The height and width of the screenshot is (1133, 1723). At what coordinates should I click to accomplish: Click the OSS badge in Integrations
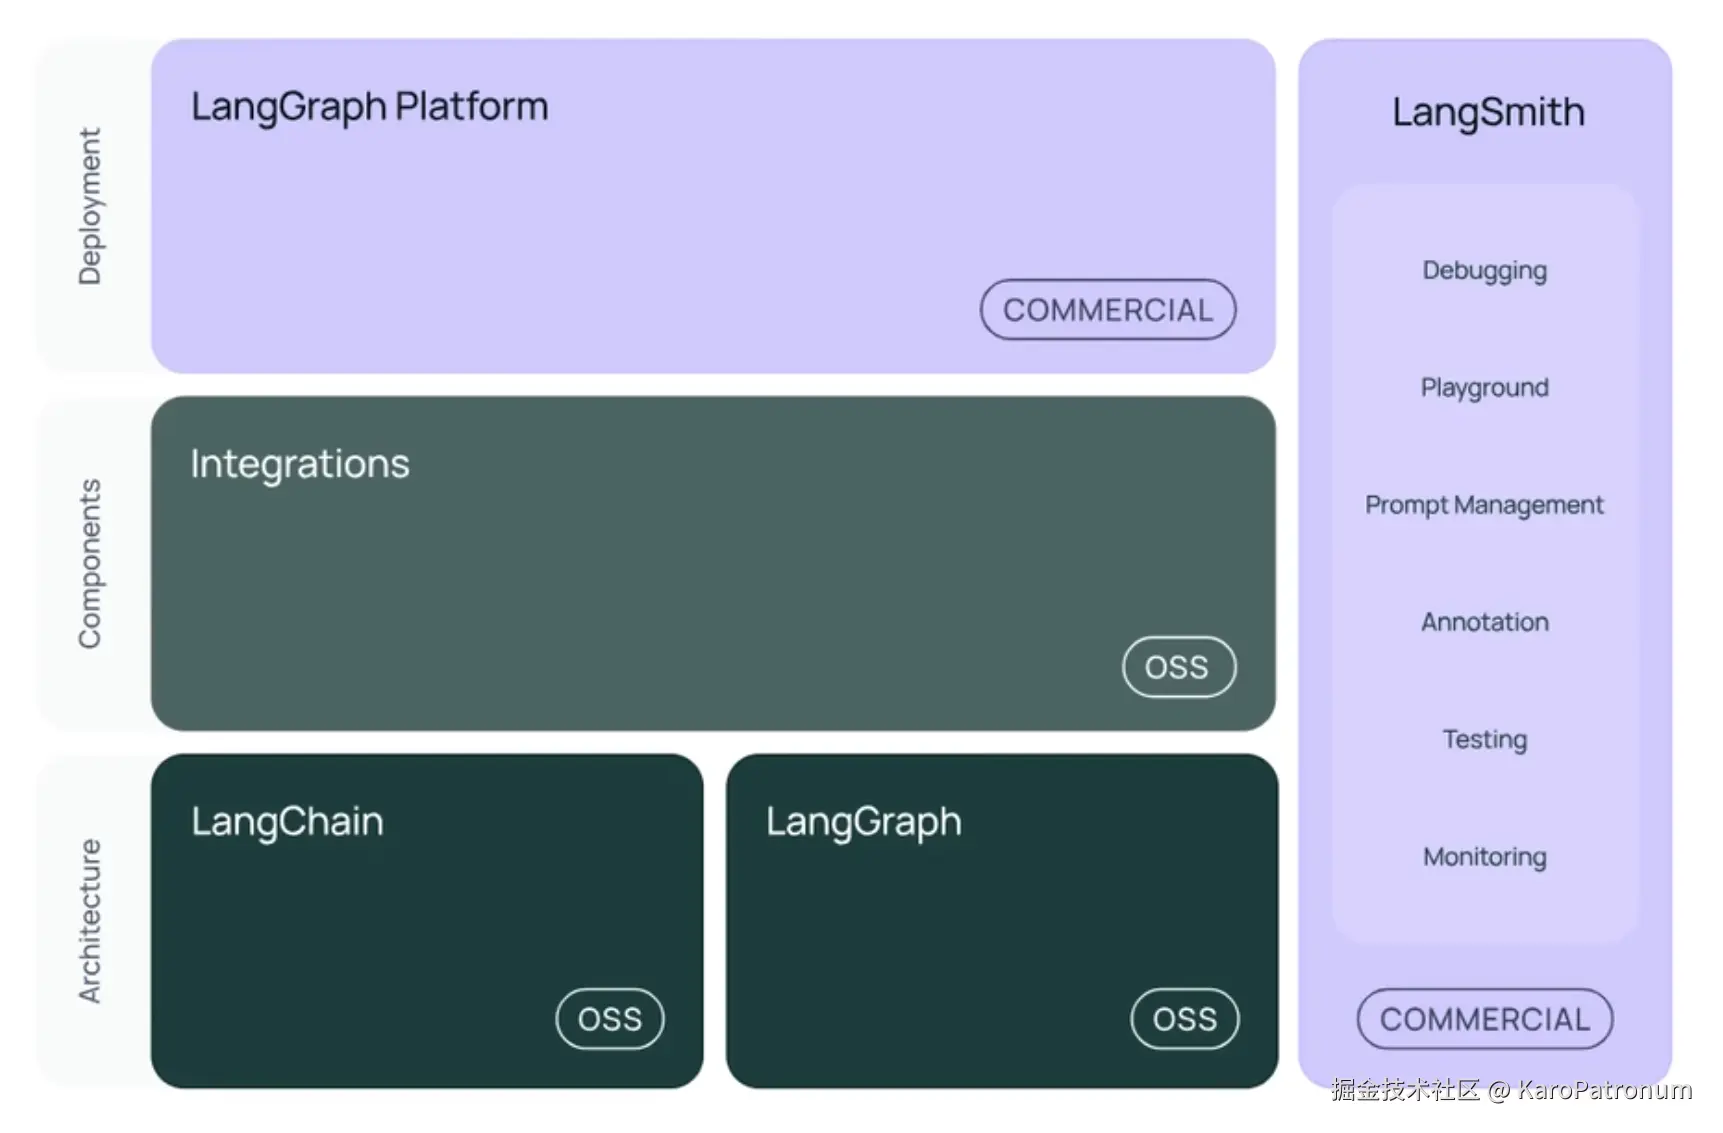[1178, 667]
